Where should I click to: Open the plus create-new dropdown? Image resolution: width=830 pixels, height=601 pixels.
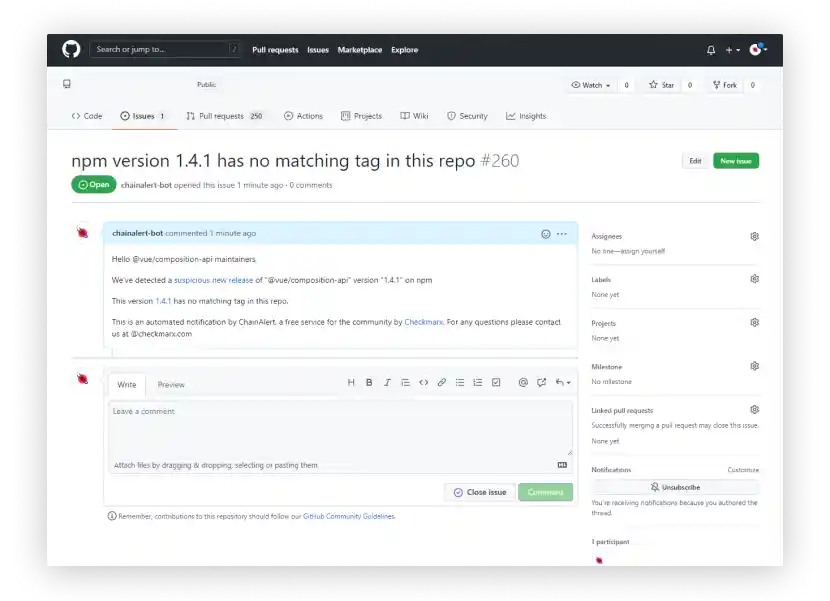pos(733,50)
